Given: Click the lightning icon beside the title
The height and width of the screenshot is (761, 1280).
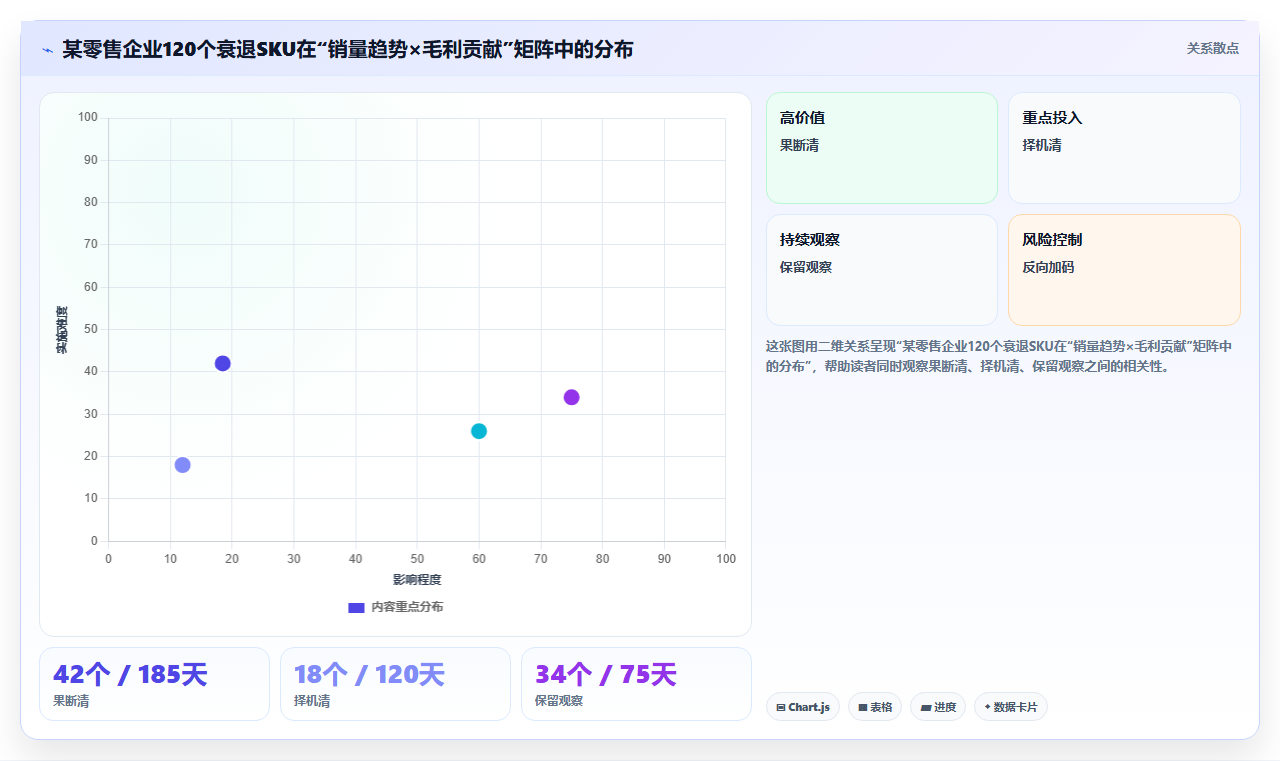Looking at the screenshot, I should click(x=47, y=50).
